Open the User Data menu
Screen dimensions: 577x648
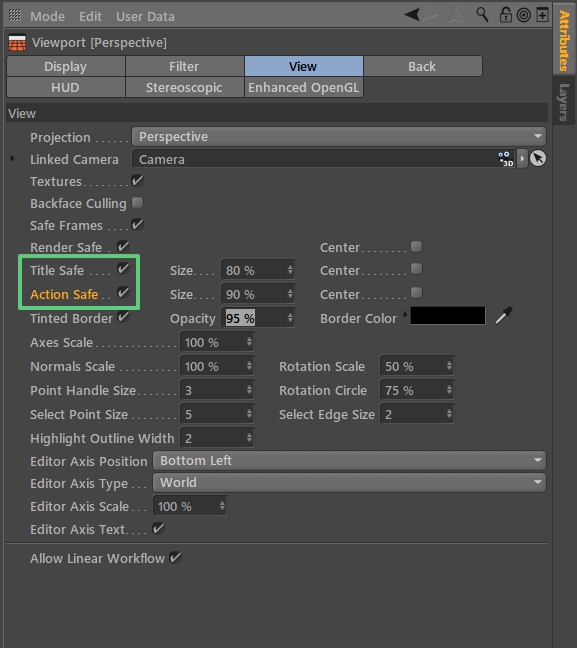[x=145, y=17]
